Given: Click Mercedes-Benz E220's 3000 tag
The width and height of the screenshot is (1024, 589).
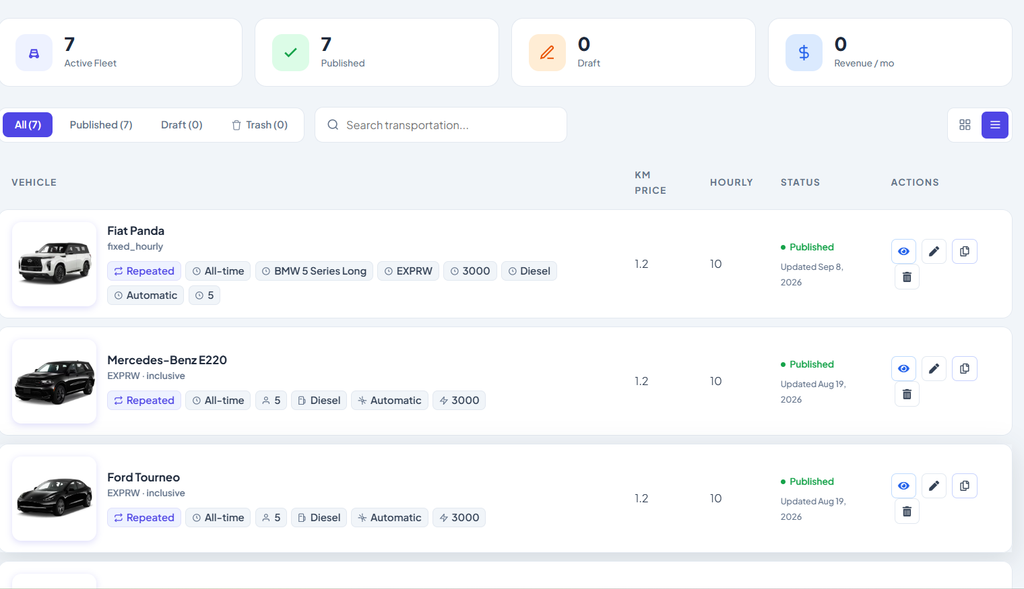Looking at the screenshot, I should tap(459, 400).
